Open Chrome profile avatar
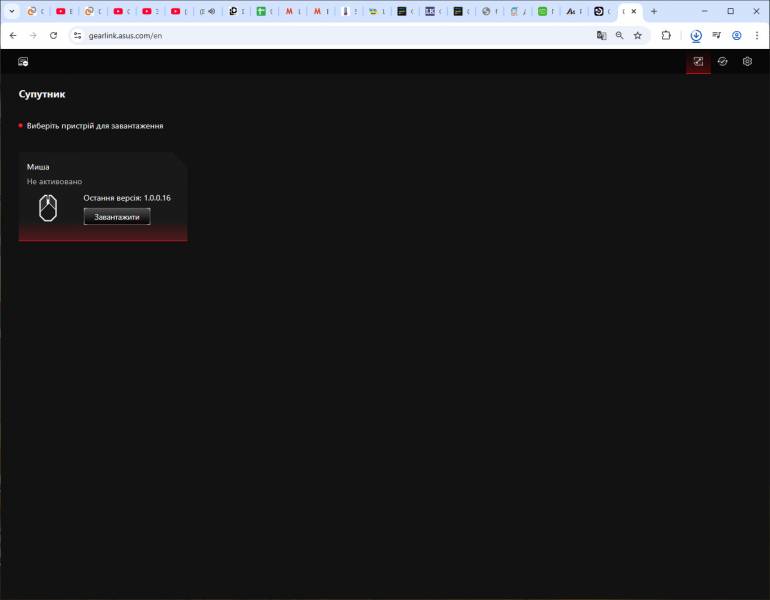 pos(736,35)
